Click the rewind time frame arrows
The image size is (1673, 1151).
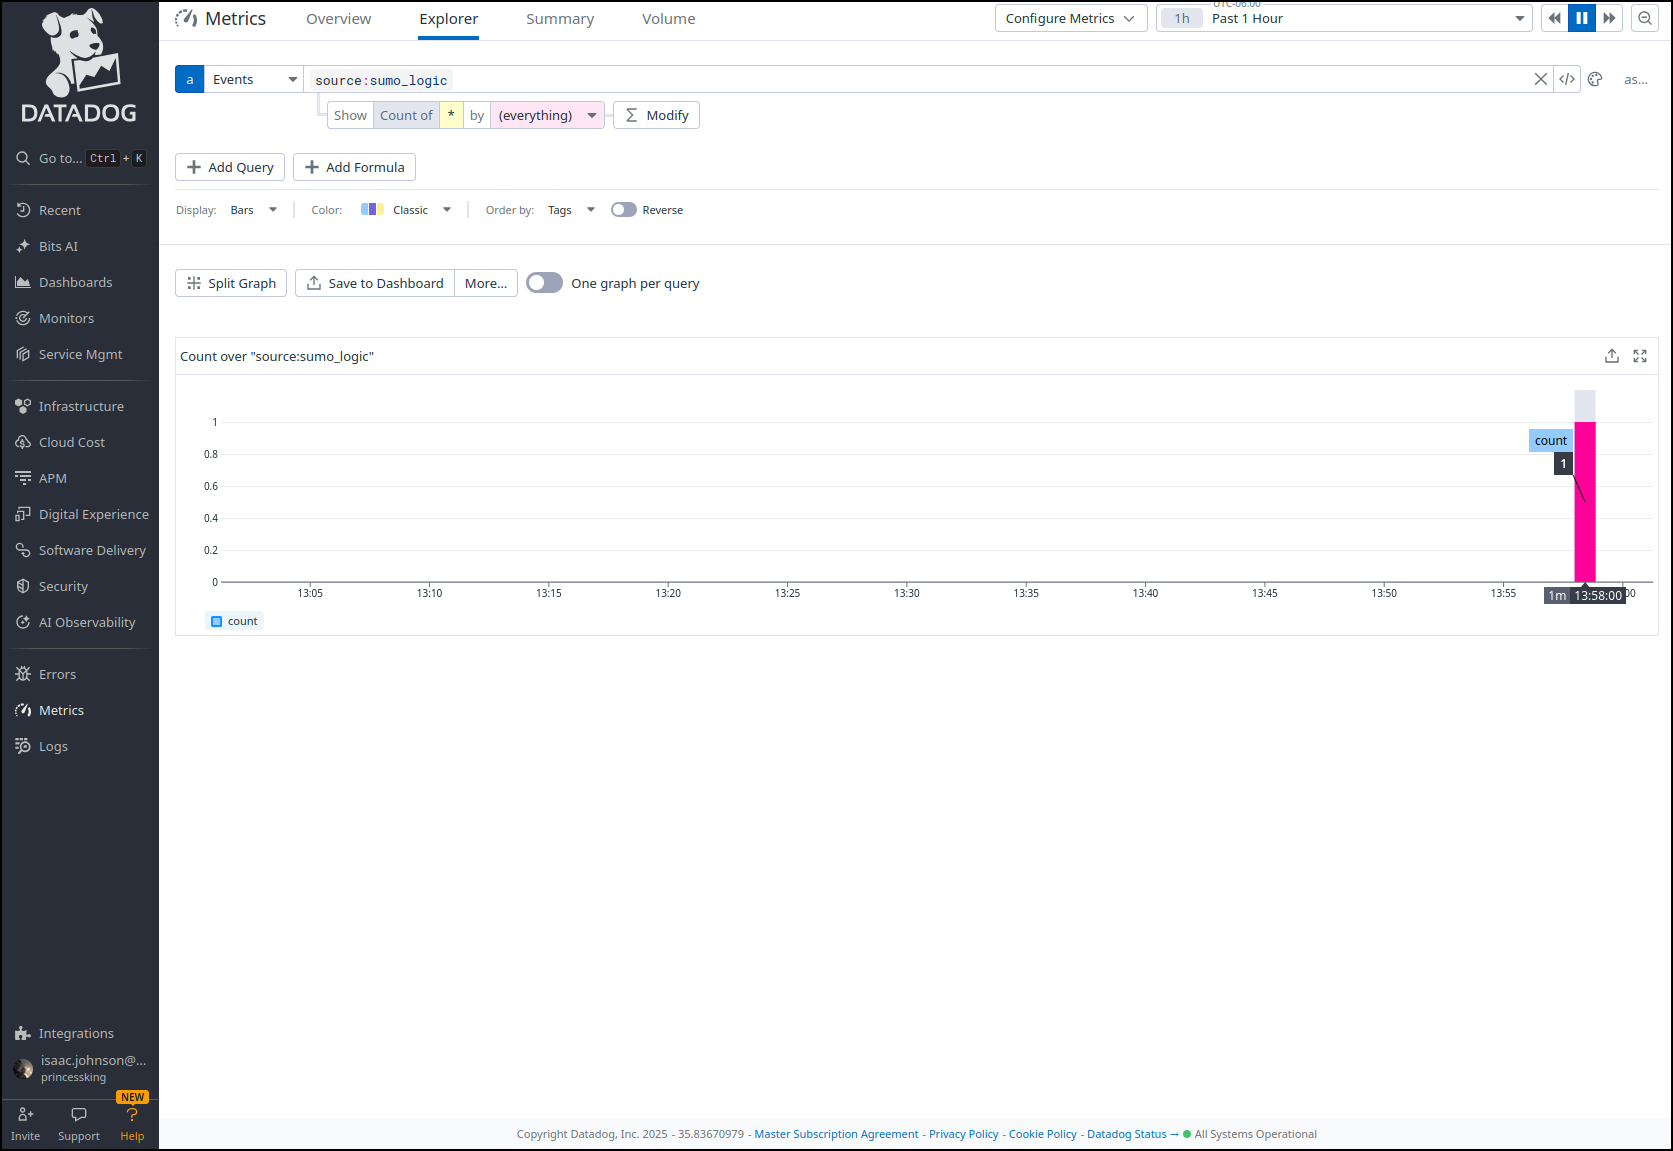click(1555, 18)
